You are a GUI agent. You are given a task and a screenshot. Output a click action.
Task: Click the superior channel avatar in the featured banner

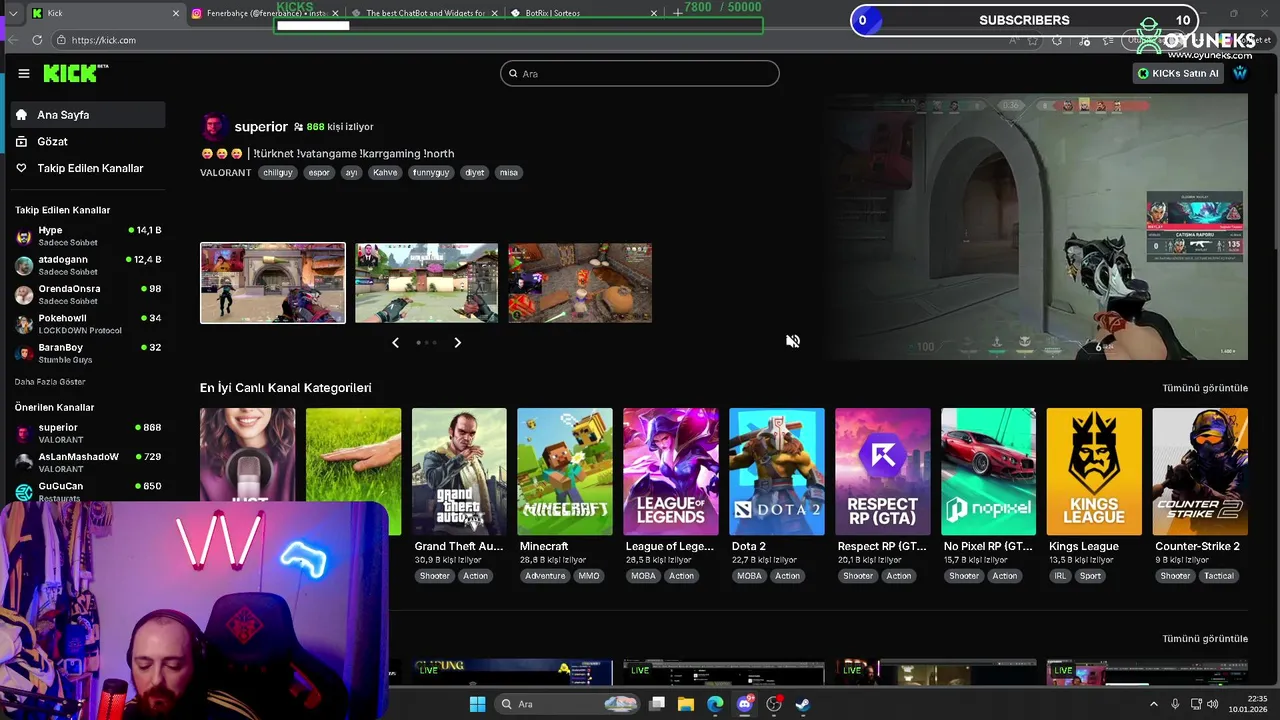214,127
